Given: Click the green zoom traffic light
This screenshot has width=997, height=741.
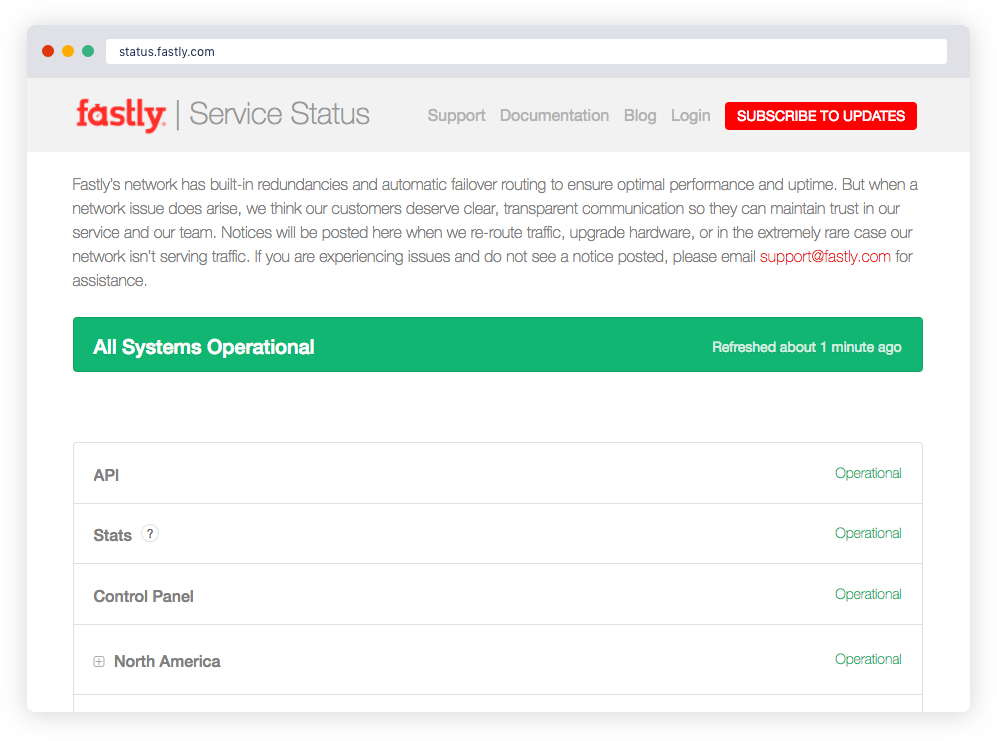Looking at the screenshot, I should (87, 50).
